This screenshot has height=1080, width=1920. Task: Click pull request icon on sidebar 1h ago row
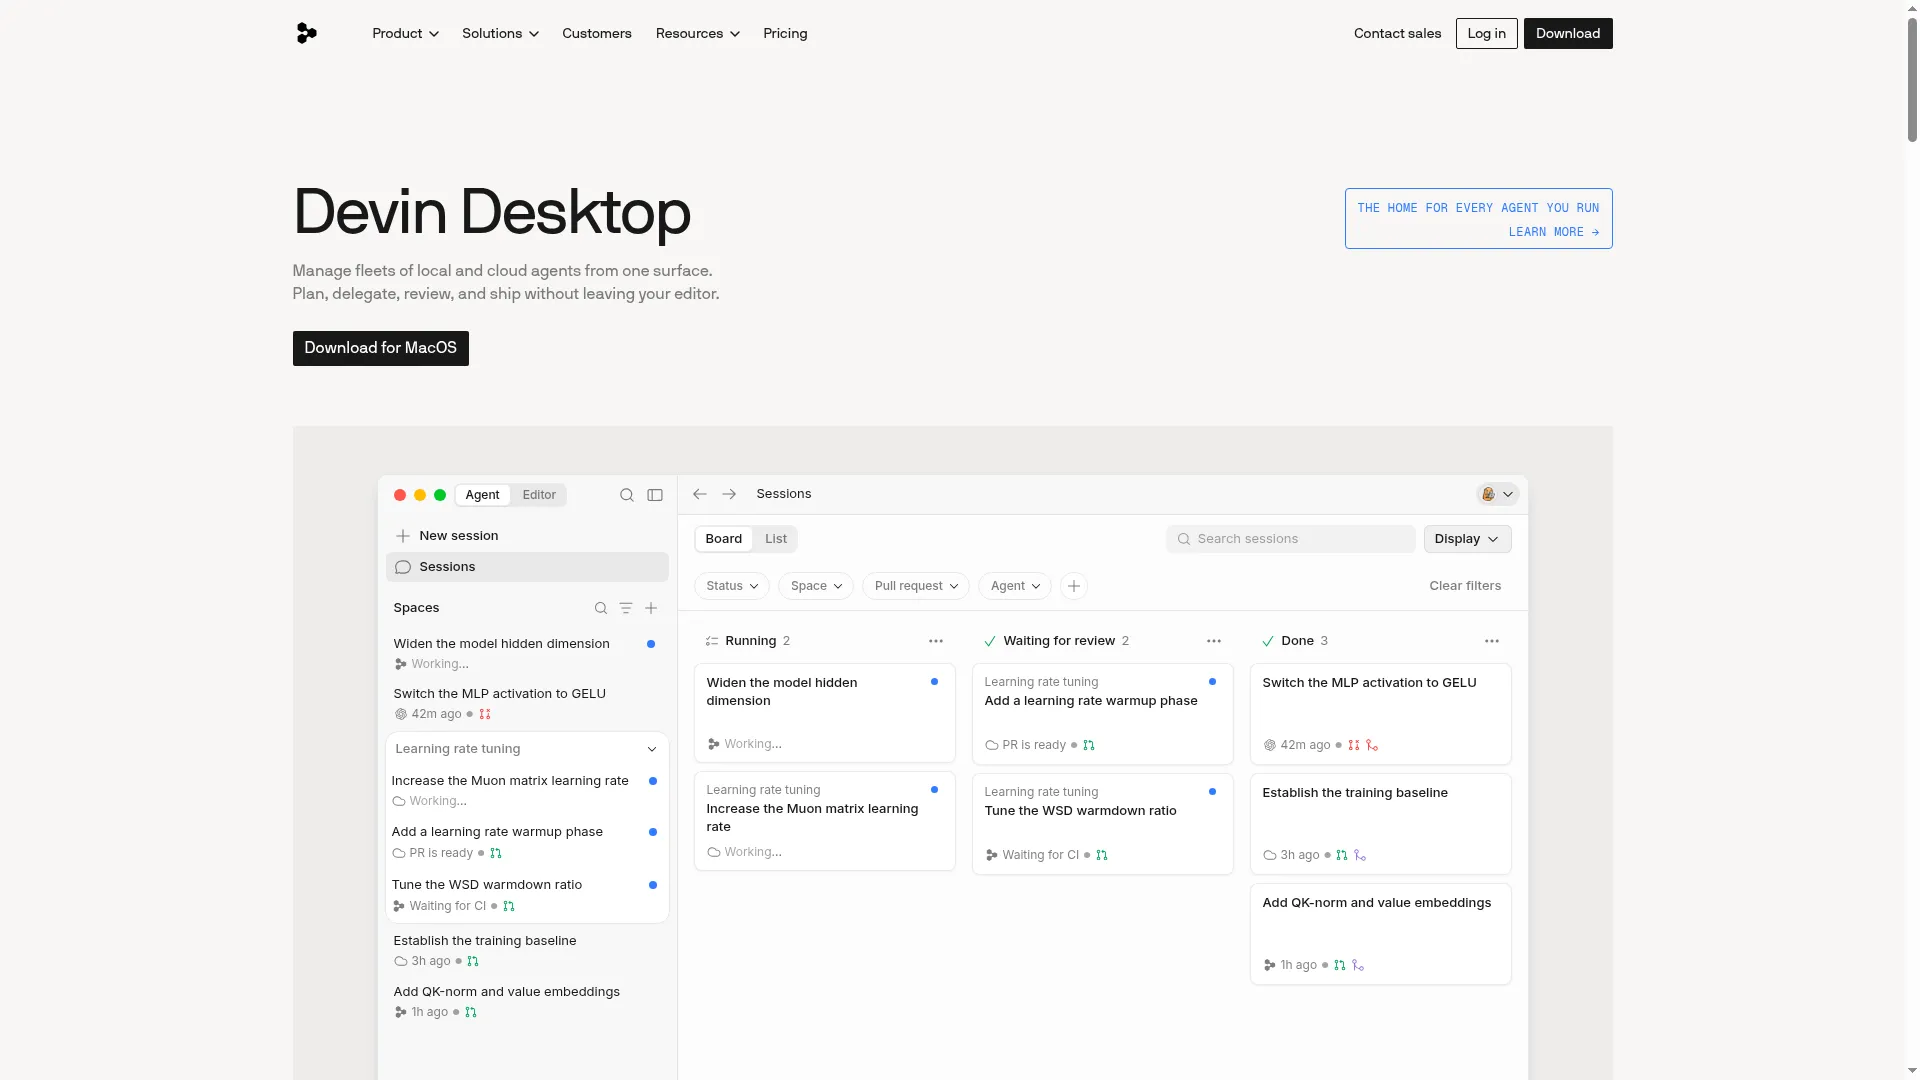[x=471, y=1012]
